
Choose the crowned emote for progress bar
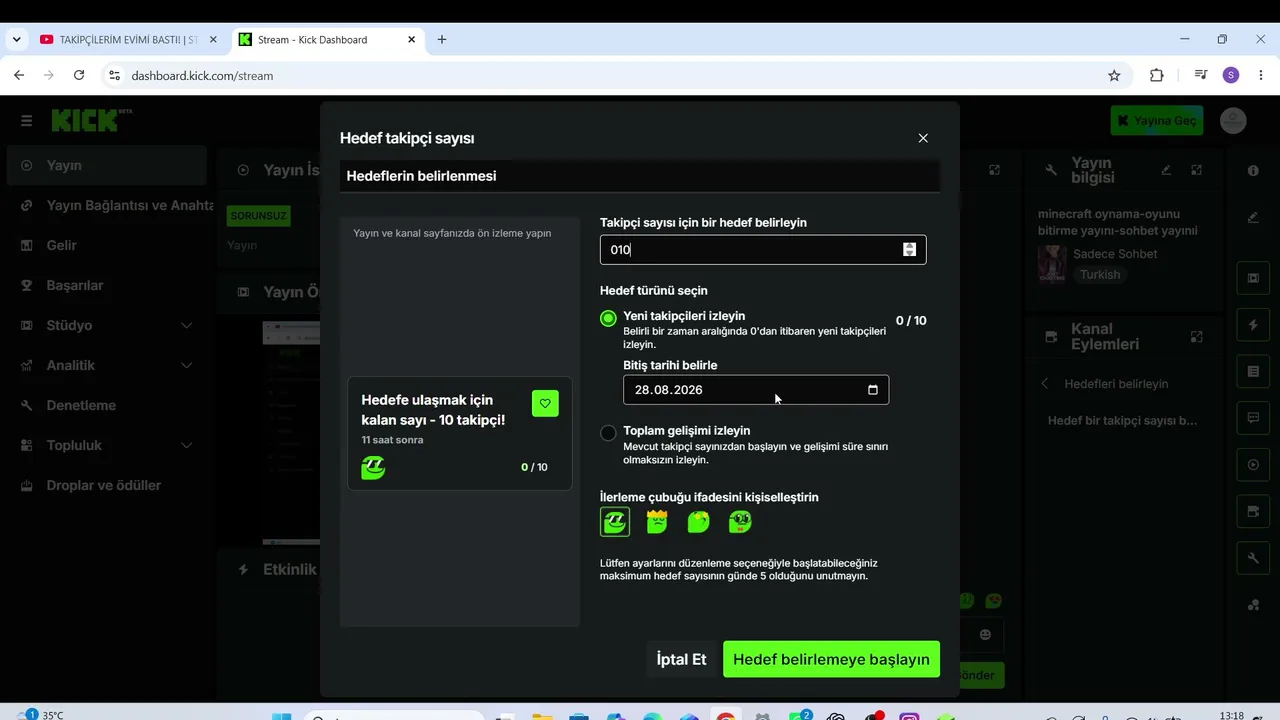657,522
